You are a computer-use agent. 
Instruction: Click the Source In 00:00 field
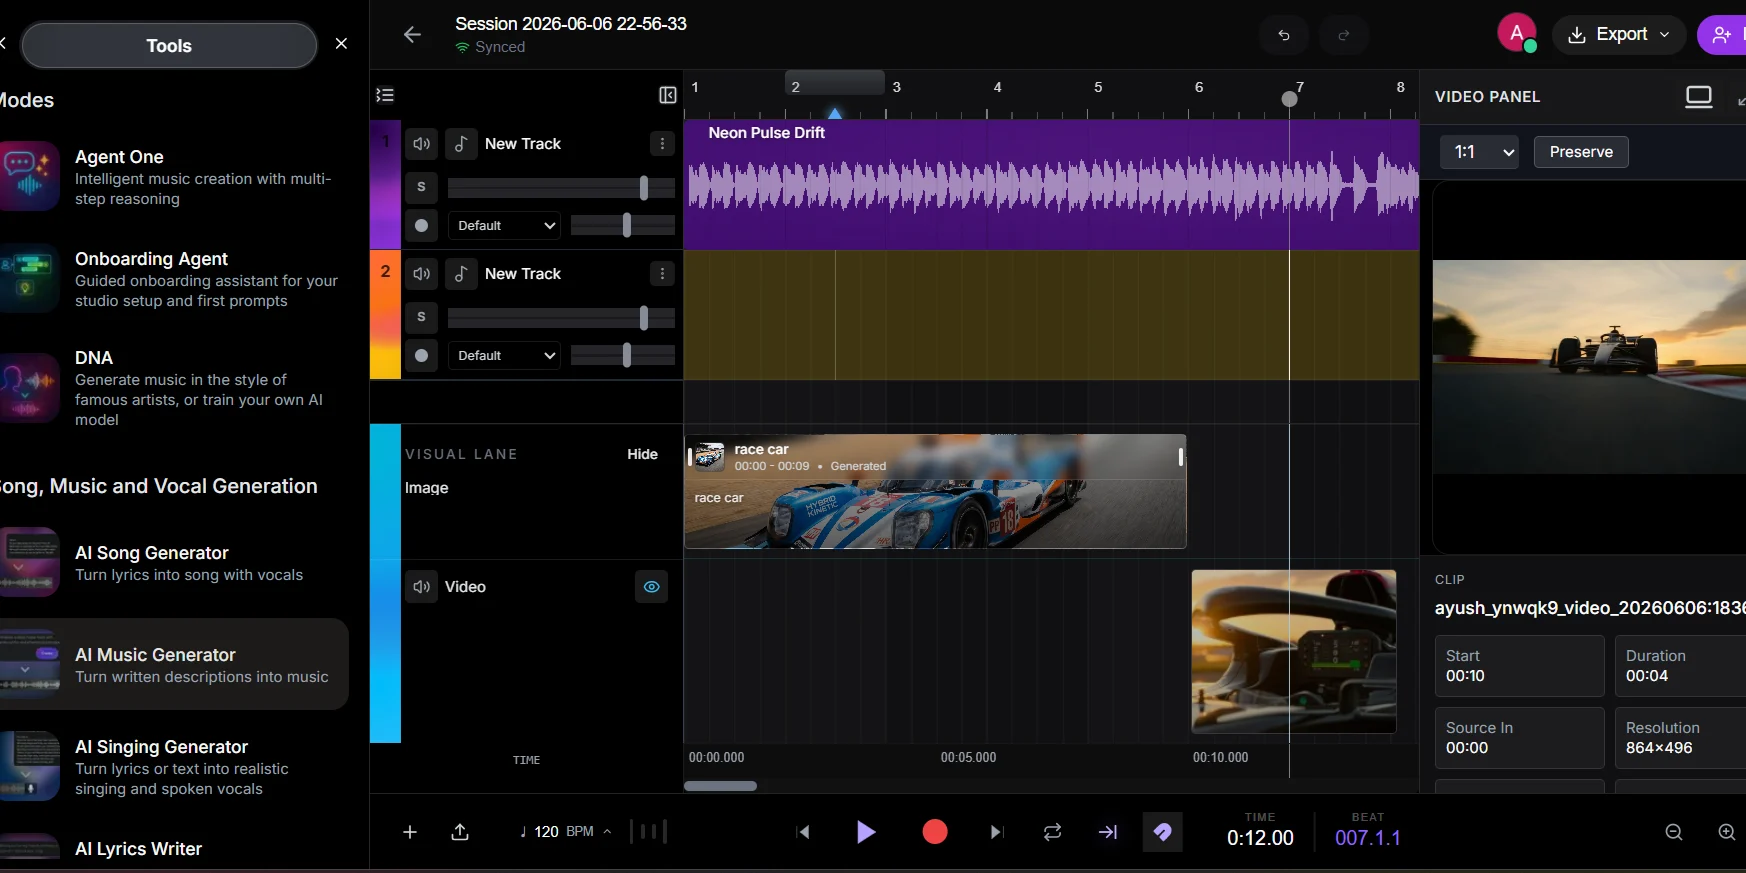pos(1519,738)
